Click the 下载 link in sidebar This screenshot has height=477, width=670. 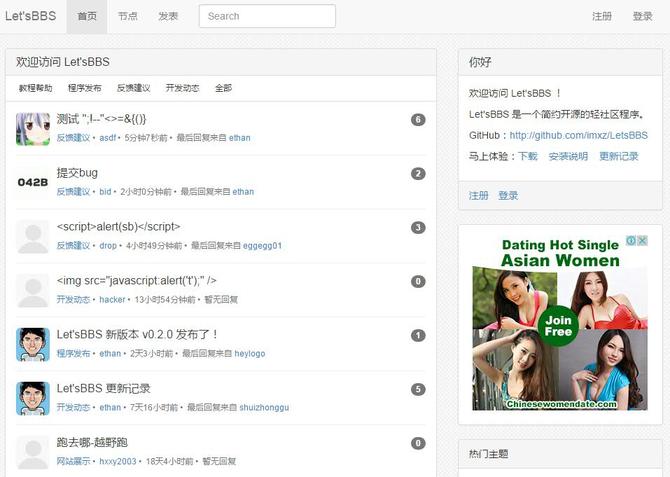pyautogui.click(x=528, y=156)
